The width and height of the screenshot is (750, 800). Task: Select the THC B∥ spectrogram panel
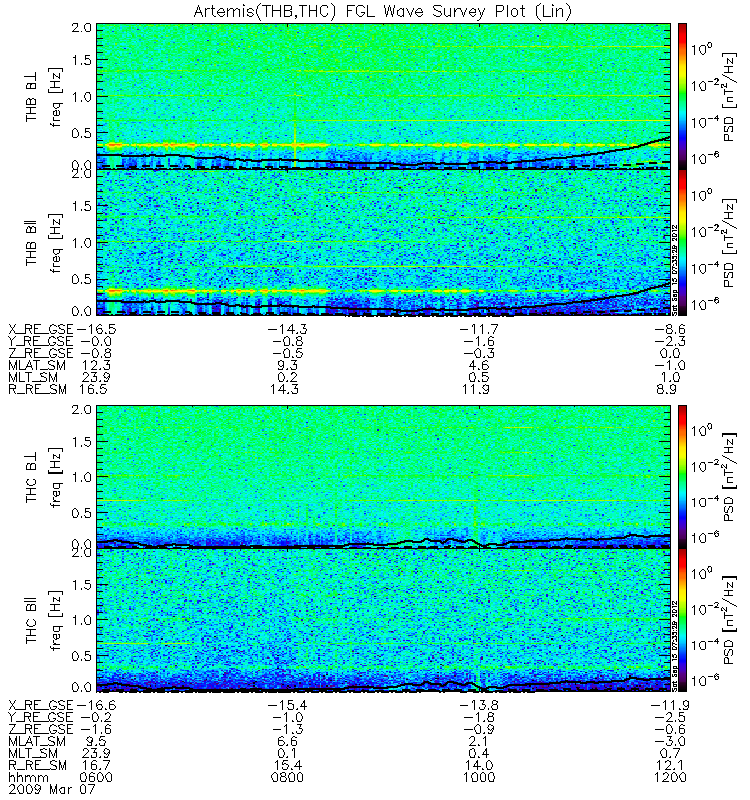pyautogui.click(x=383, y=620)
